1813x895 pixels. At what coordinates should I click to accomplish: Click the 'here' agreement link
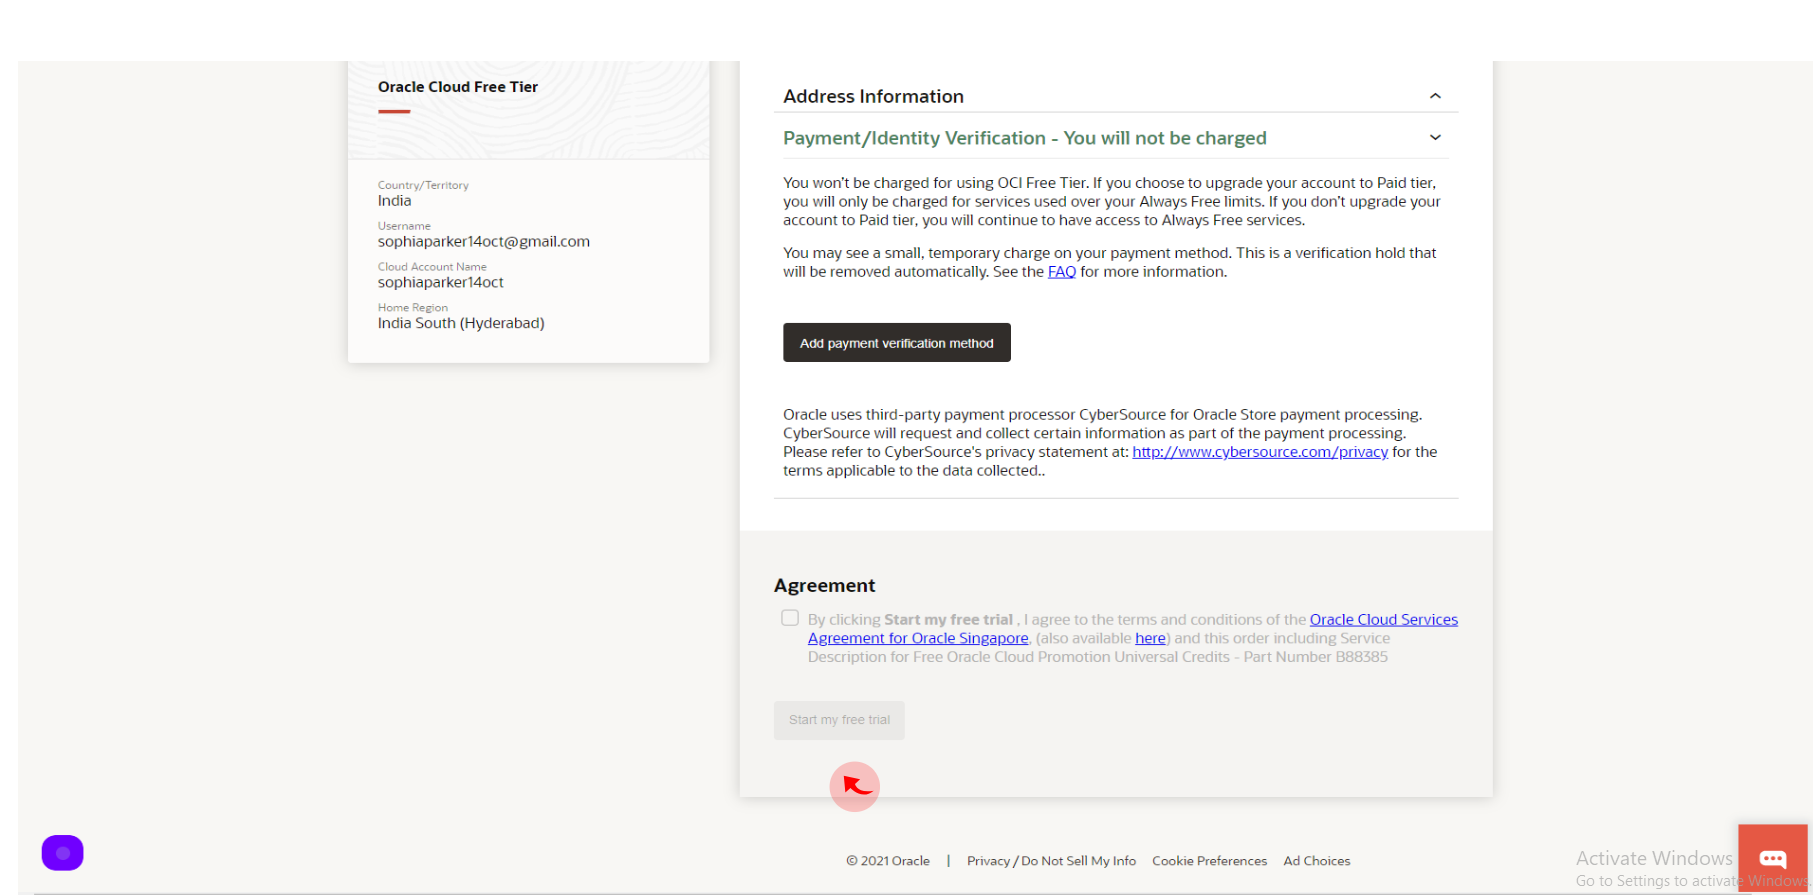(x=1150, y=638)
